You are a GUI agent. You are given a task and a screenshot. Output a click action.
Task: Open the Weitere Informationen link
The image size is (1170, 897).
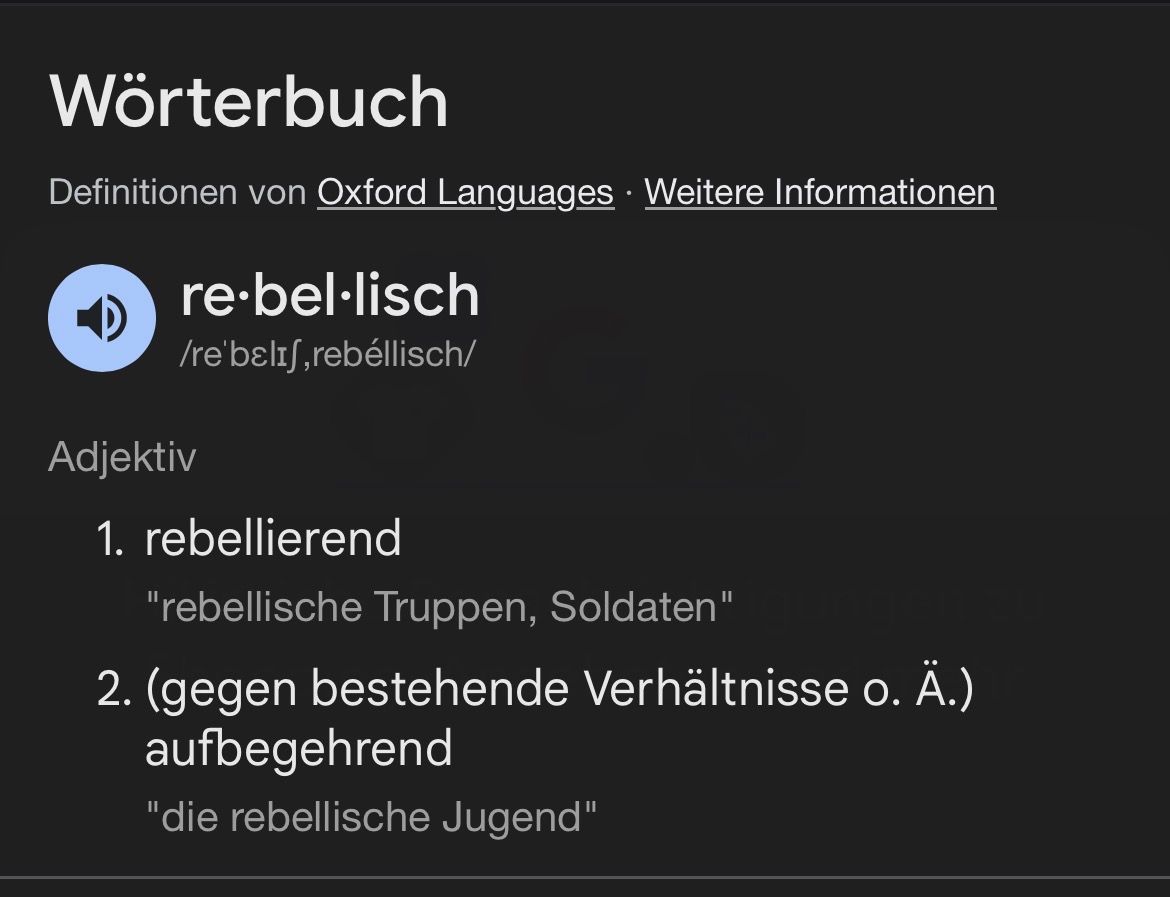[820, 192]
